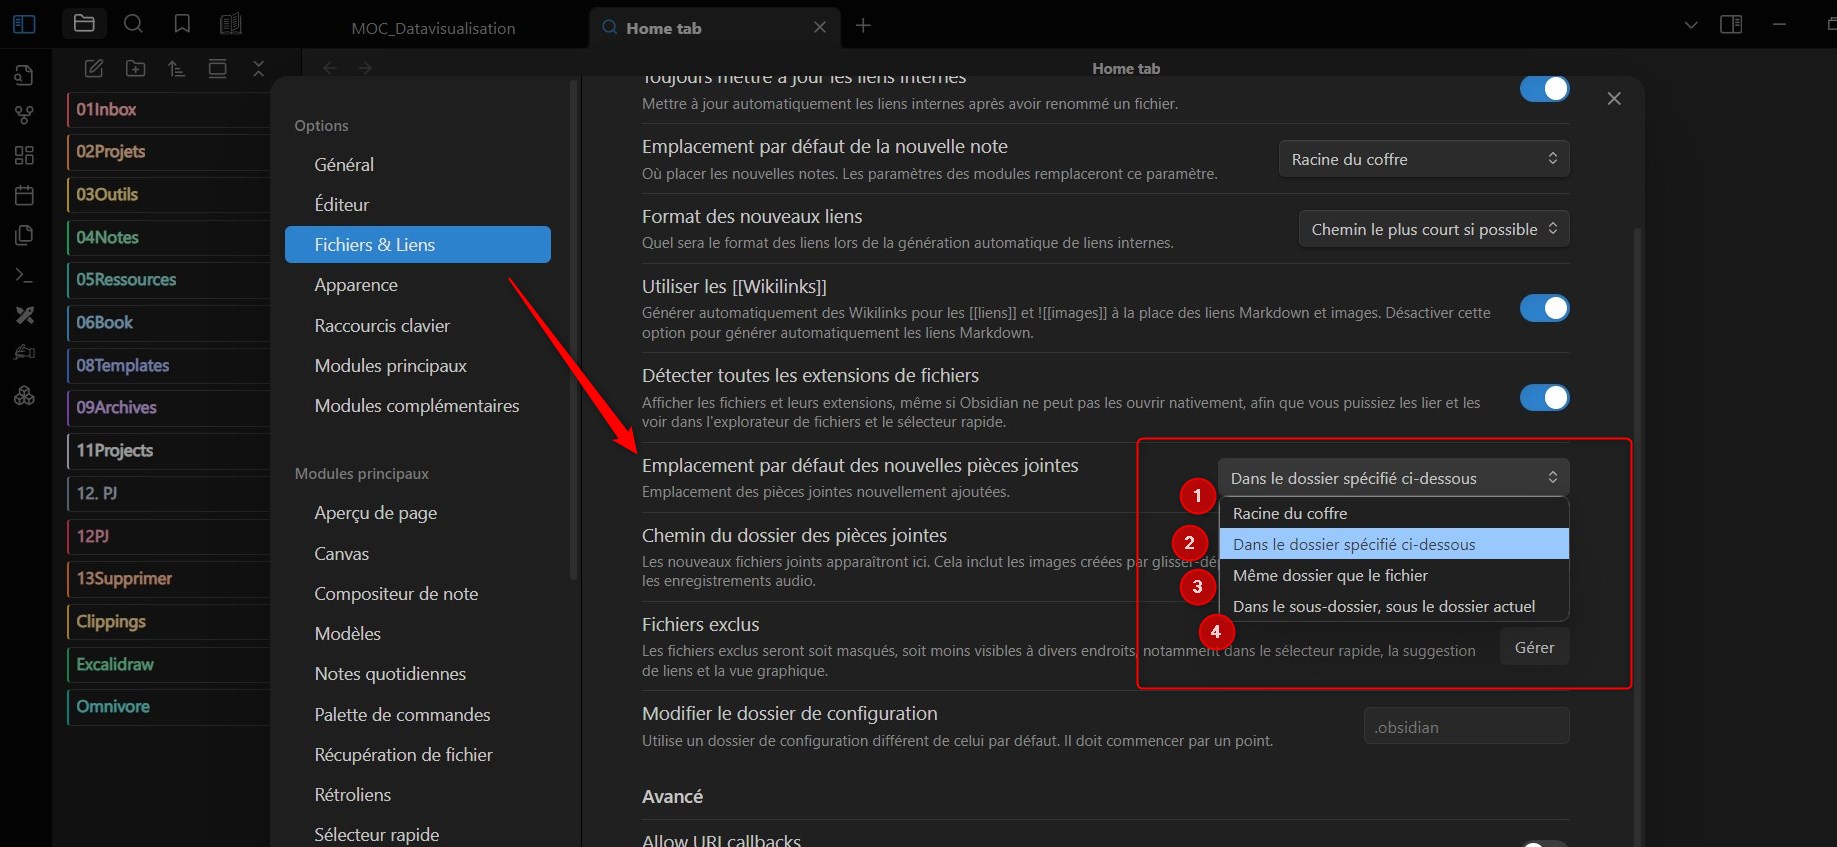Open 01Inbox folder

pos(168,109)
